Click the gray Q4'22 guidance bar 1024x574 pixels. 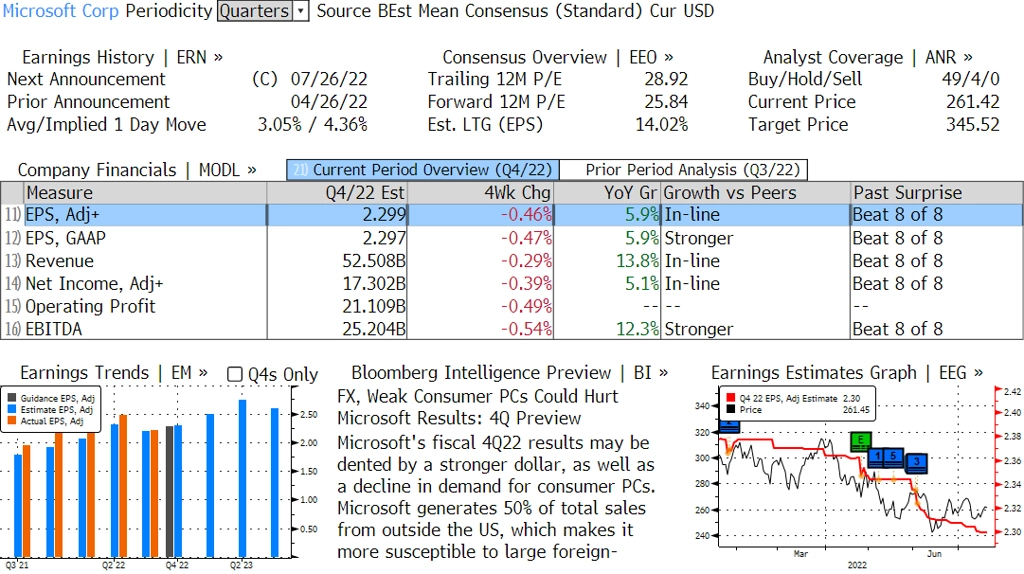click(x=170, y=492)
